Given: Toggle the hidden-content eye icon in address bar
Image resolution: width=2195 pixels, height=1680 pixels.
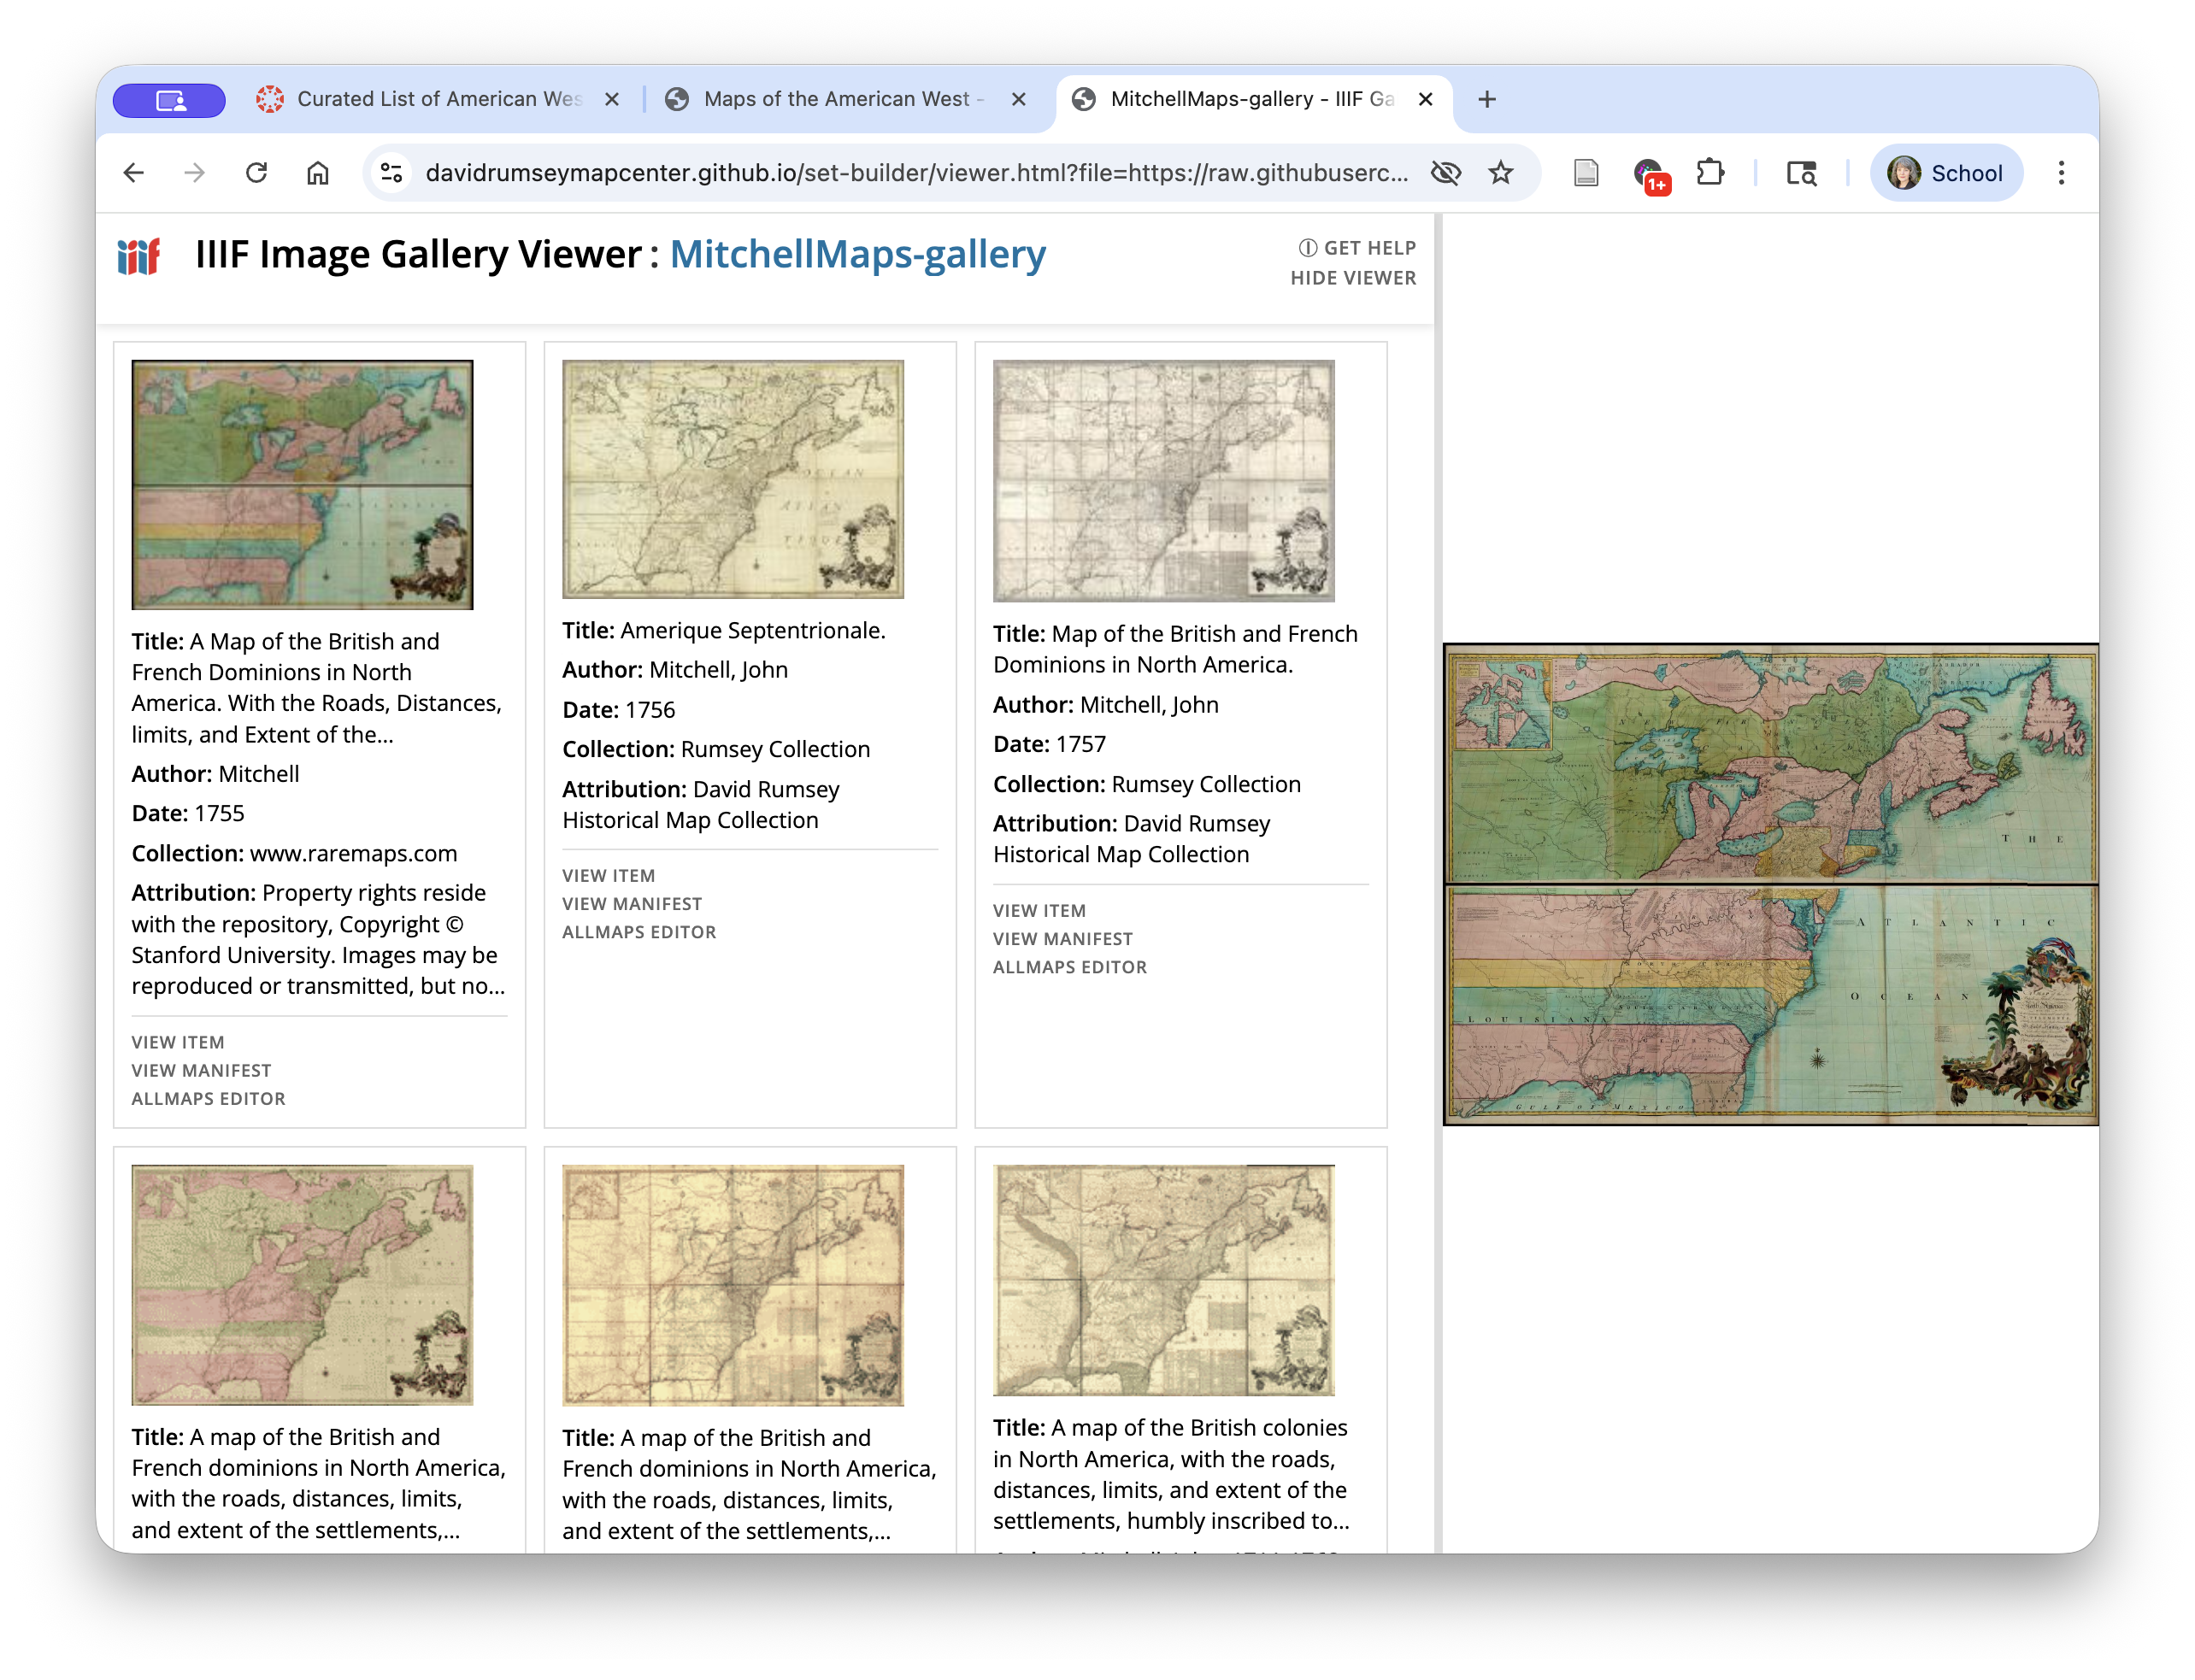Looking at the screenshot, I should (x=1445, y=172).
